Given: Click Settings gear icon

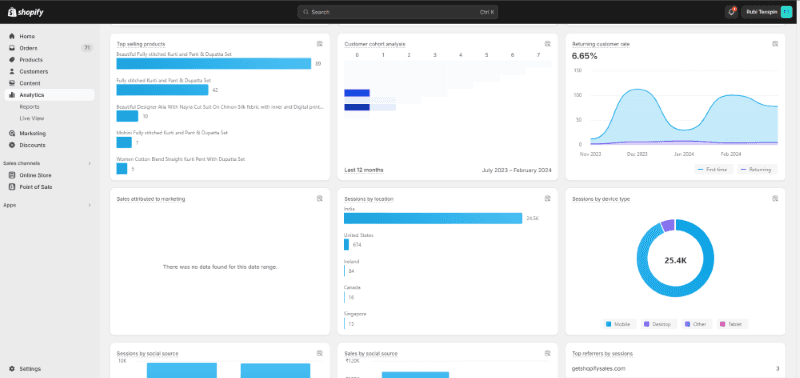Looking at the screenshot, I should point(12,369).
